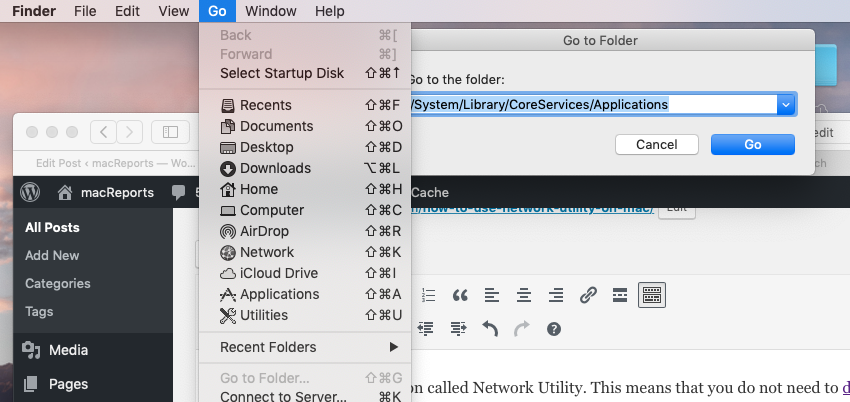The height and width of the screenshot is (402, 850).
Task: Click the permalink Edit button
Action: pyautogui.click(x=677, y=210)
